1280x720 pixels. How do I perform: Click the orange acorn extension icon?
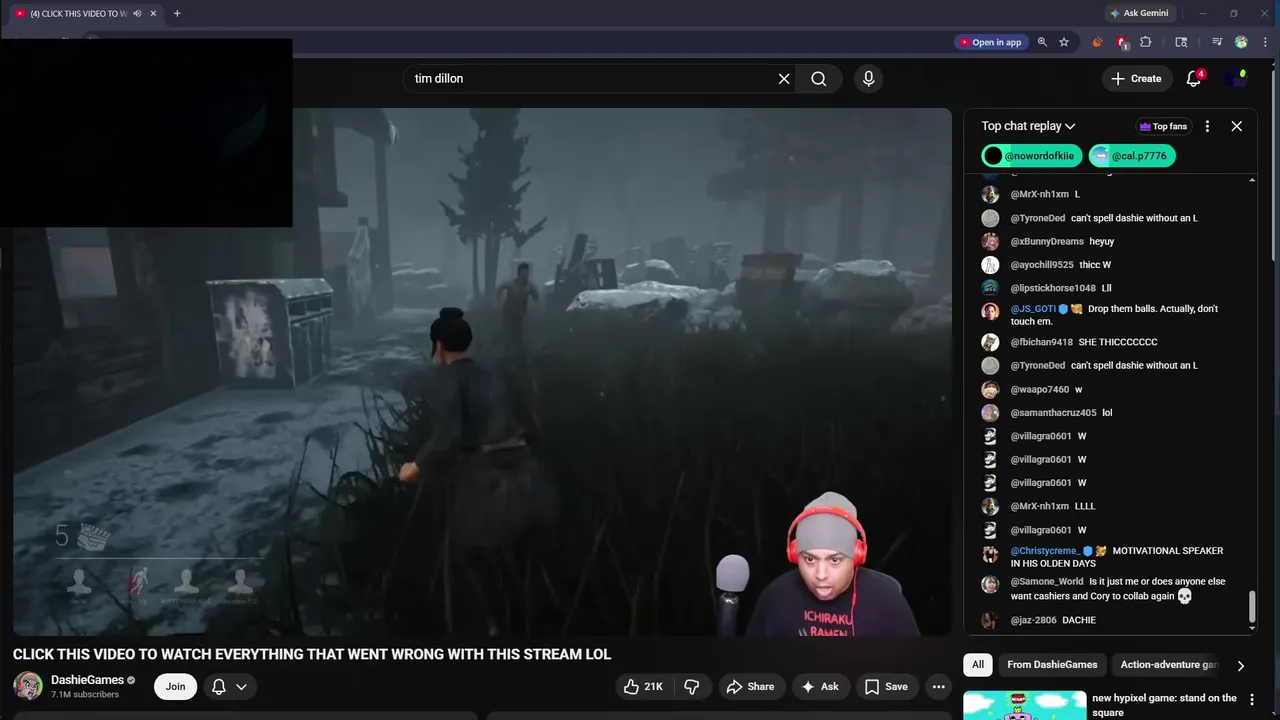click(x=1097, y=42)
